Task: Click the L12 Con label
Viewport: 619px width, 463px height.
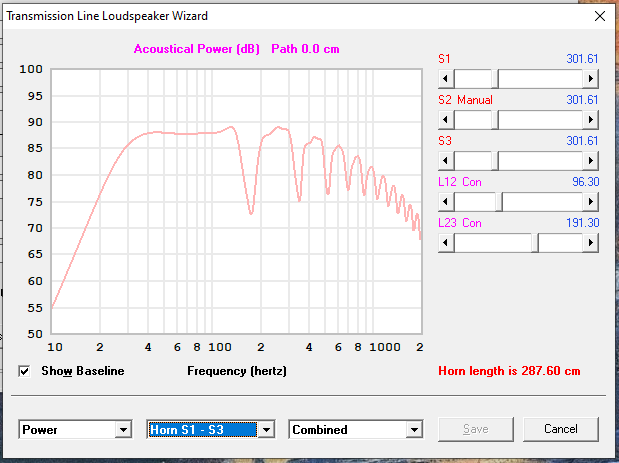Action: pyautogui.click(x=460, y=182)
